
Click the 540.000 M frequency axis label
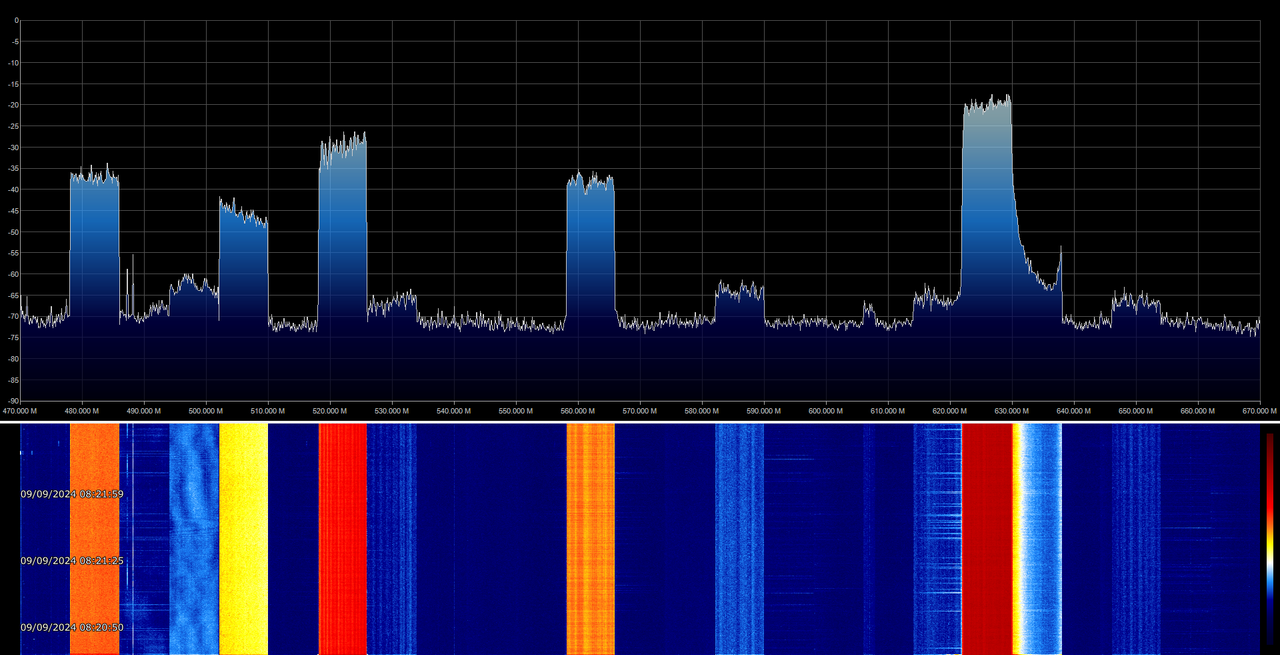pos(454,411)
